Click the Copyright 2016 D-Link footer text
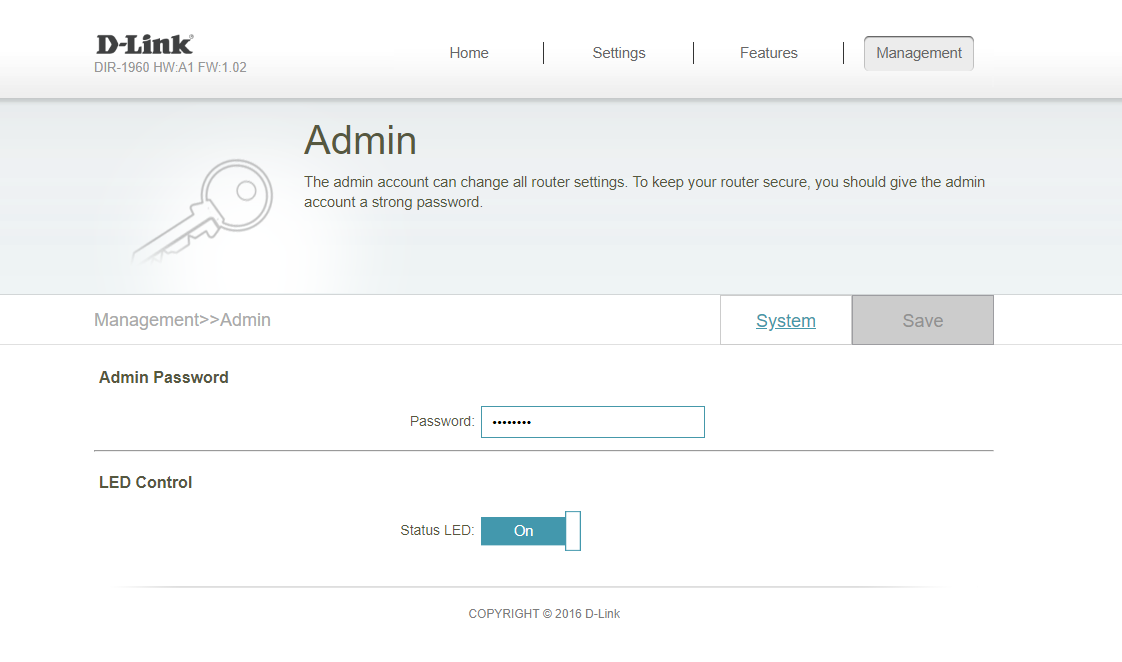This screenshot has height=662, width=1122. [x=544, y=613]
